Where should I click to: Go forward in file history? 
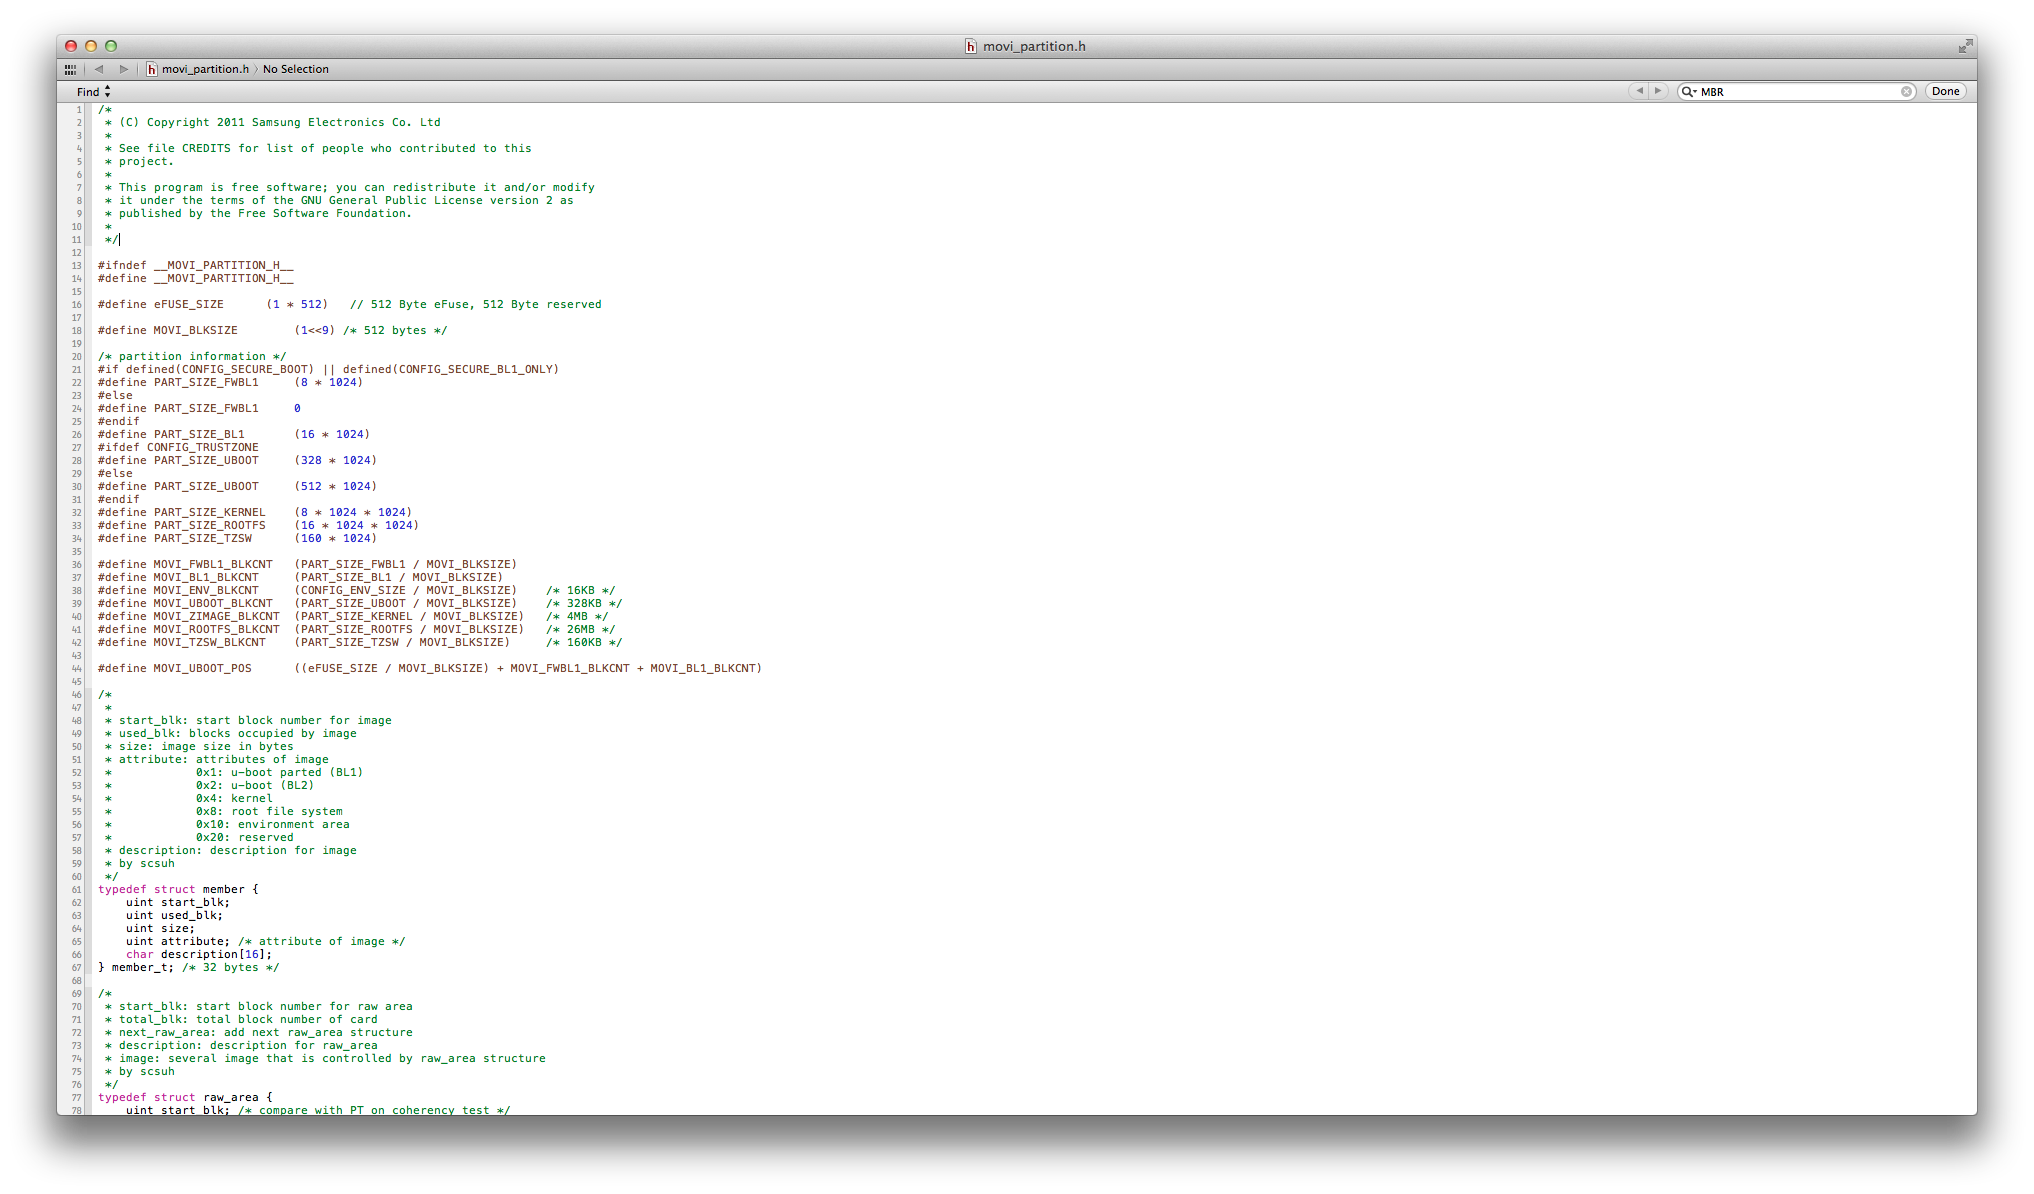click(123, 69)
